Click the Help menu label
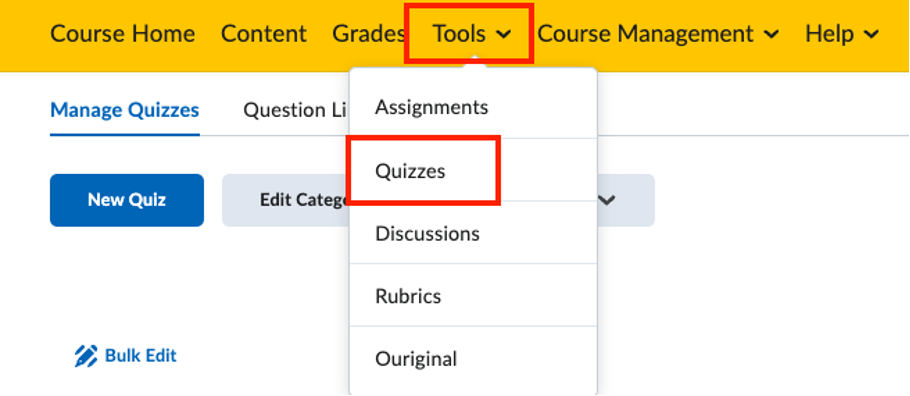 click(829, 34)
